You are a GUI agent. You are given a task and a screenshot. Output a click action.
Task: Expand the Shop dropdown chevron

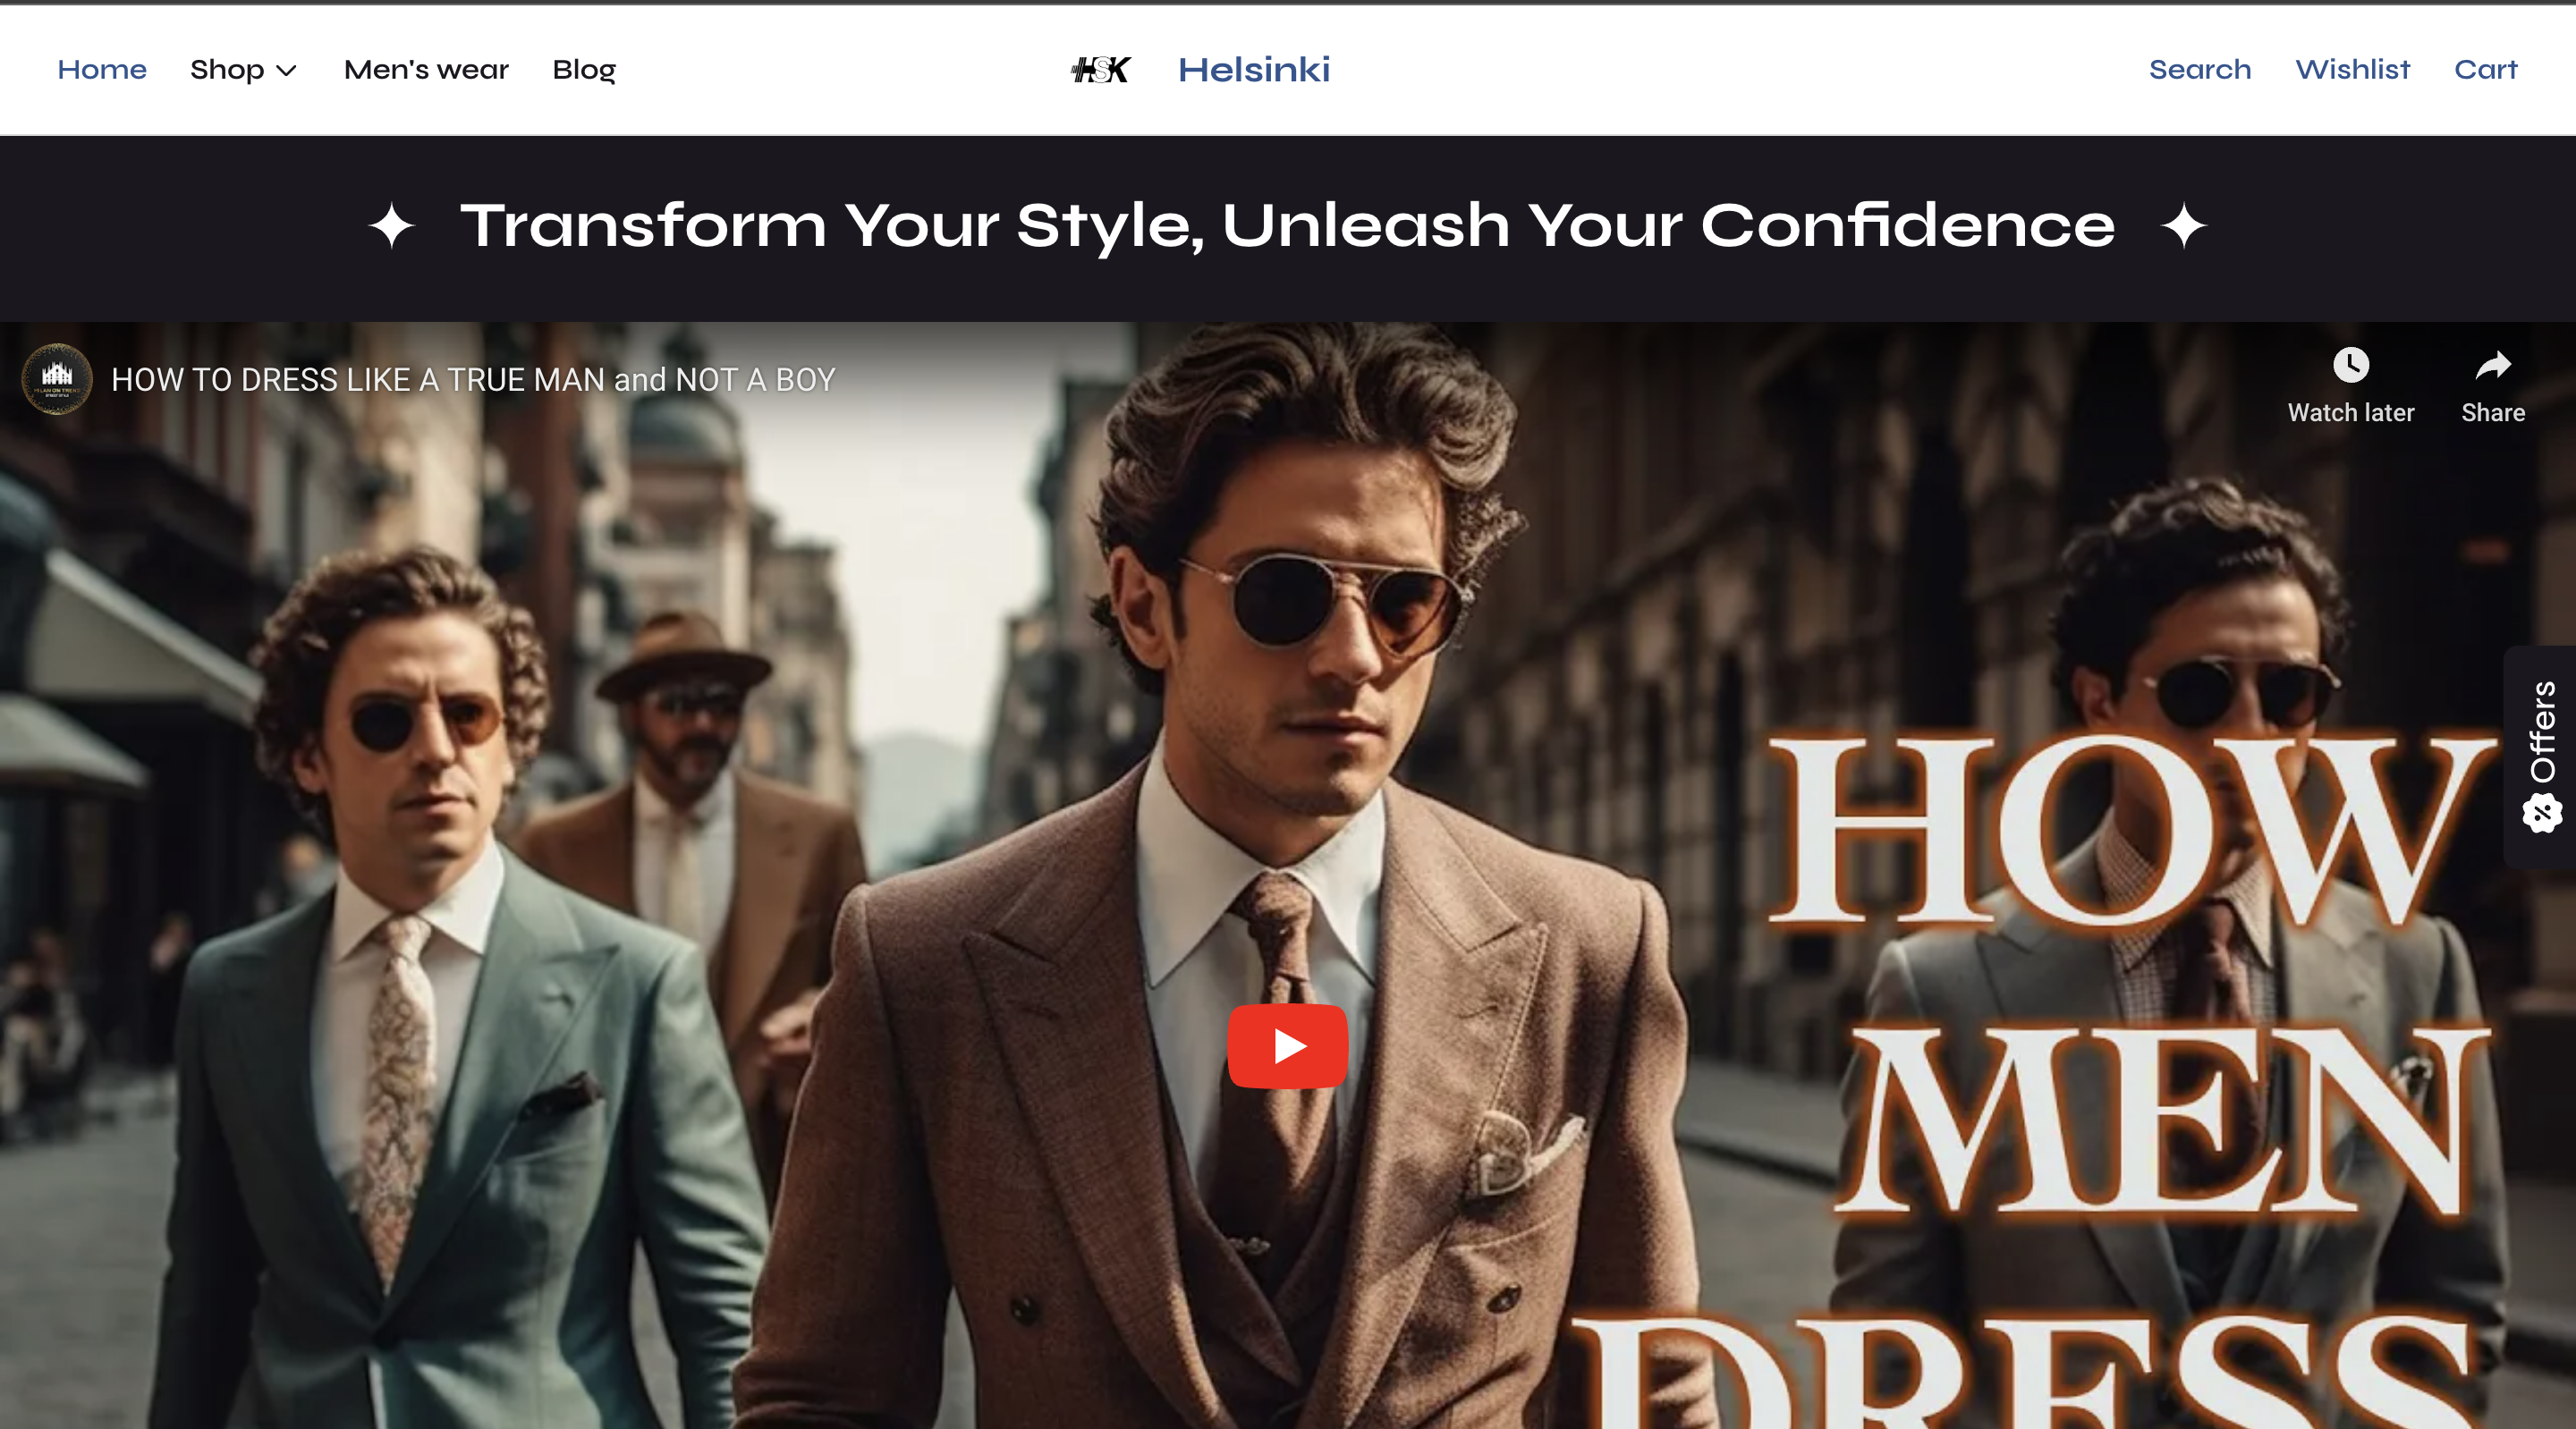coord(286,70)
